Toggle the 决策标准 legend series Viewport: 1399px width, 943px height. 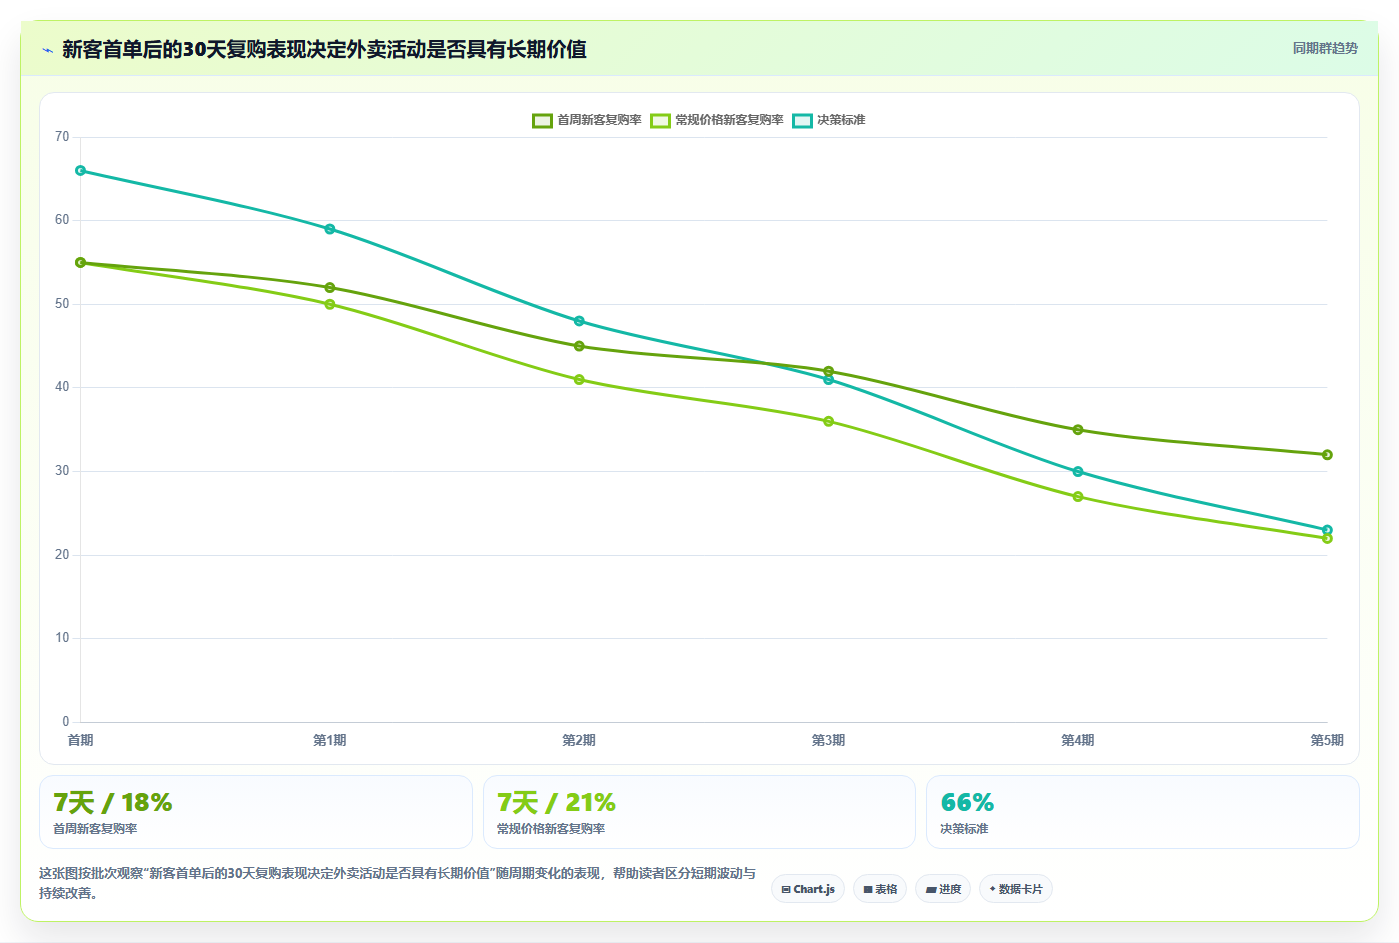coord(829,120)
